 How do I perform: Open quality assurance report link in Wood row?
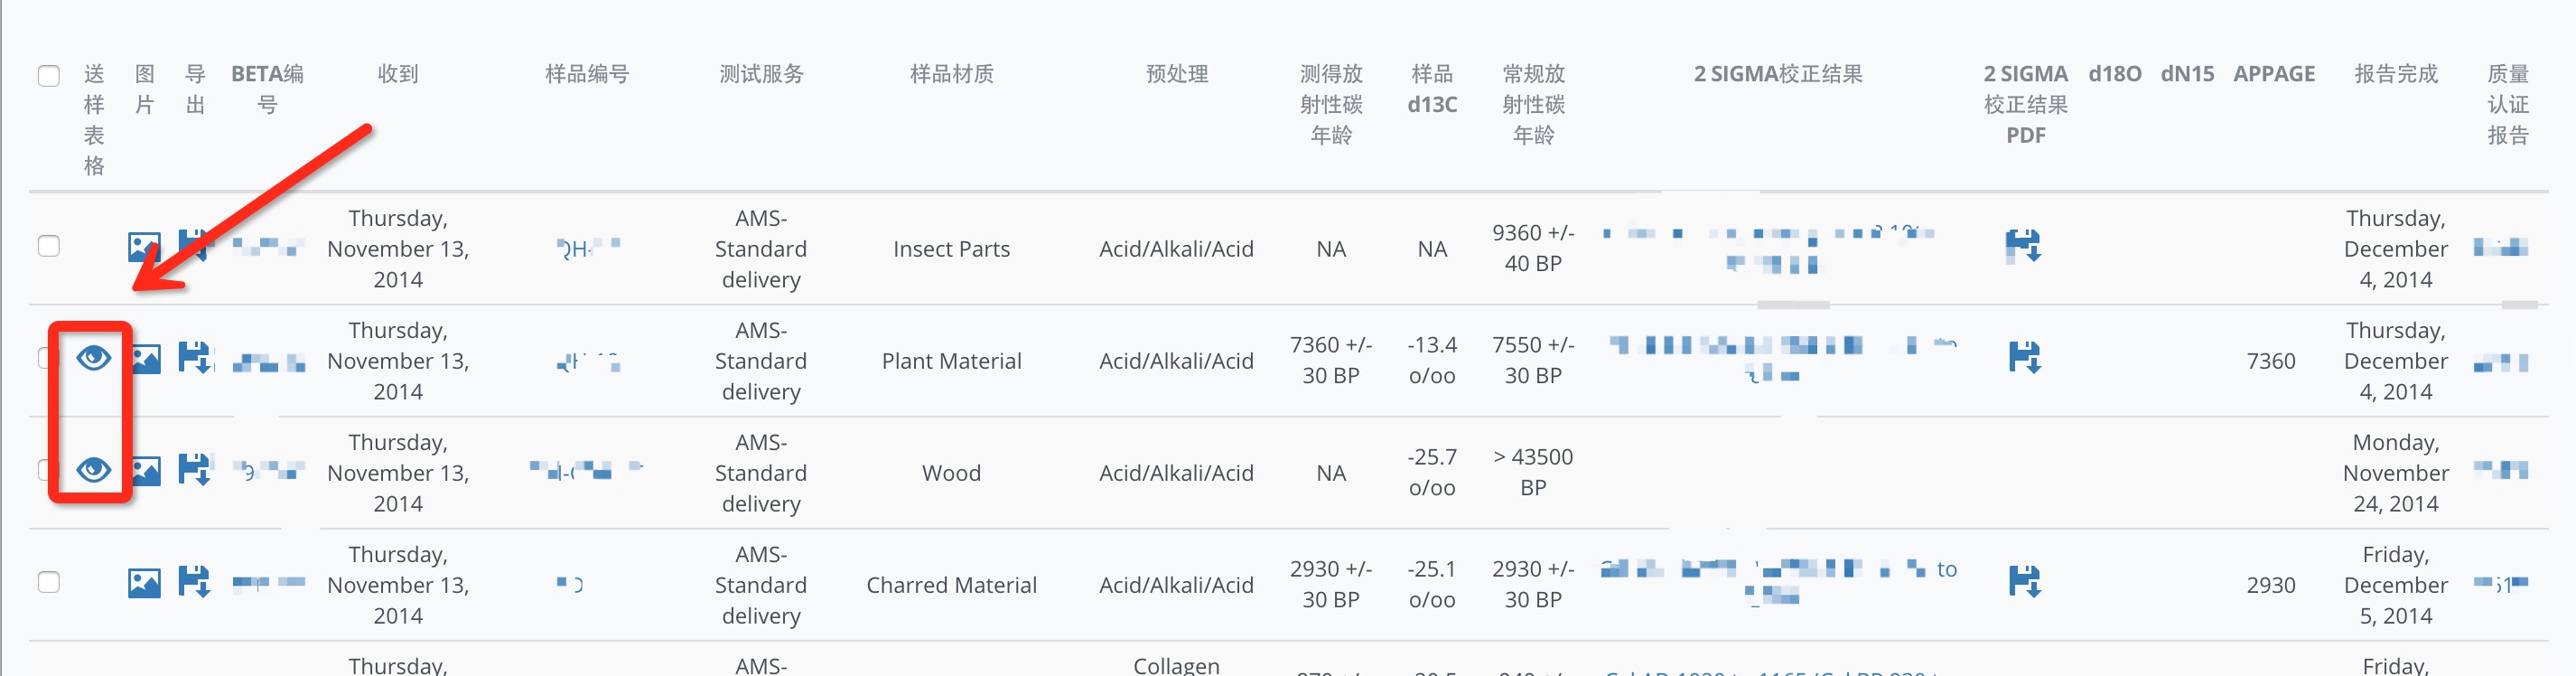pos(2501,469)
